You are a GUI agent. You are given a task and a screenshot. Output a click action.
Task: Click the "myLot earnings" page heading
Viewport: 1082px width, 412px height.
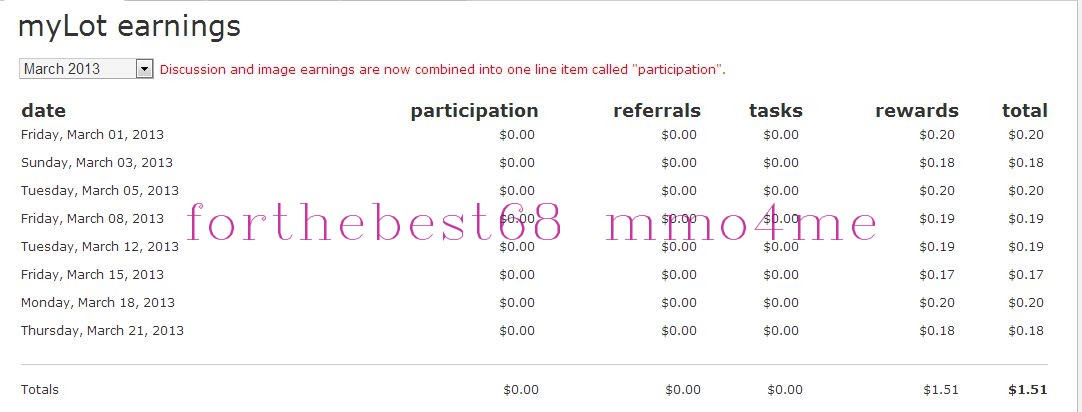129,26
